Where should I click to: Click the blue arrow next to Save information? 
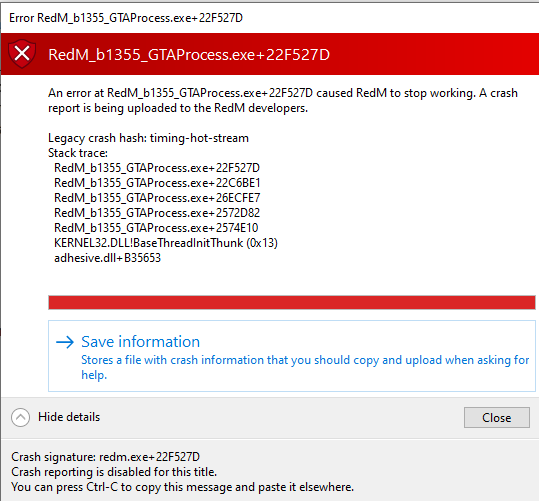tap(65, 342)
